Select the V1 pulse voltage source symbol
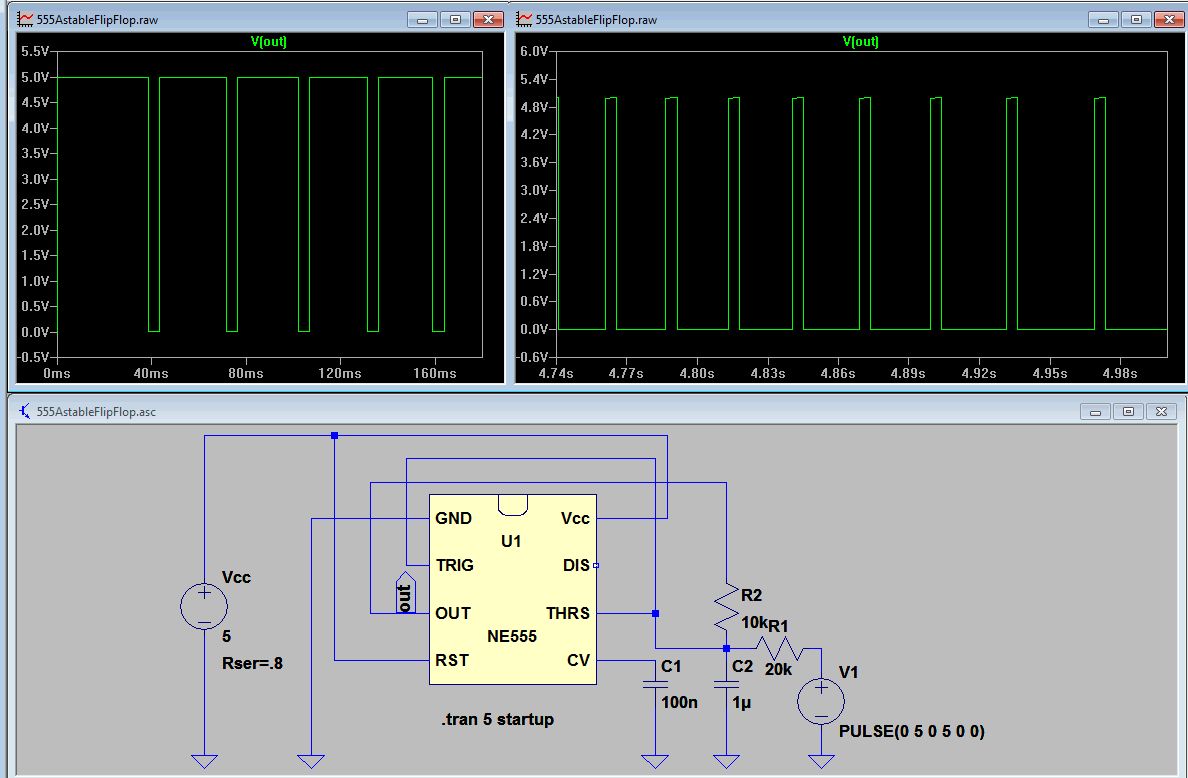Image resolution: width=1188 pixels, height=778 pixels. (821, 700)
